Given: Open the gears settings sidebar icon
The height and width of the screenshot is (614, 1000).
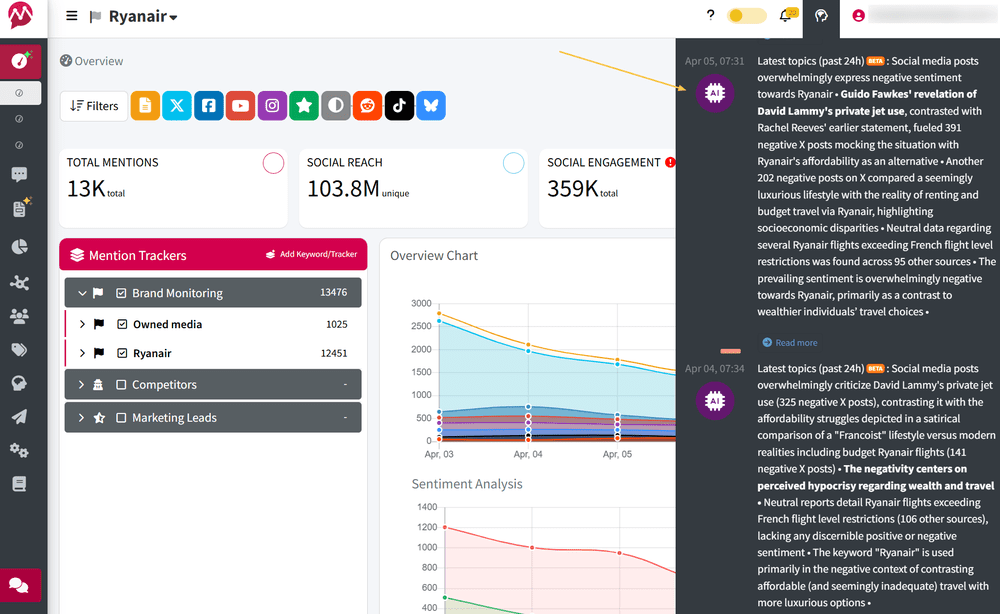Looking at the screenshot, I should [x=19, y=451].
